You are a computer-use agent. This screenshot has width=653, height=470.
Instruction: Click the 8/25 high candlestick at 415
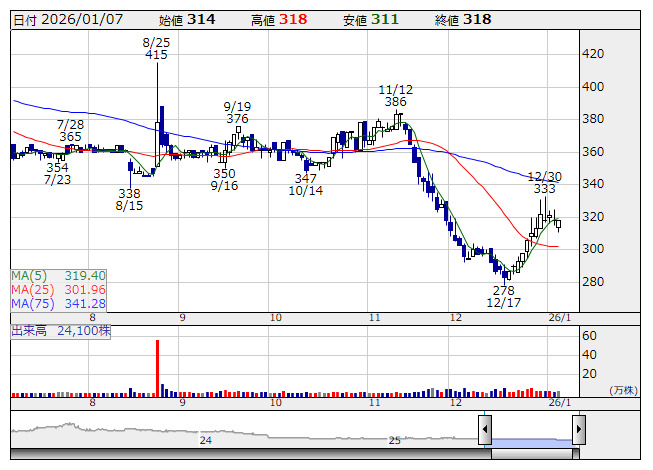157,114
